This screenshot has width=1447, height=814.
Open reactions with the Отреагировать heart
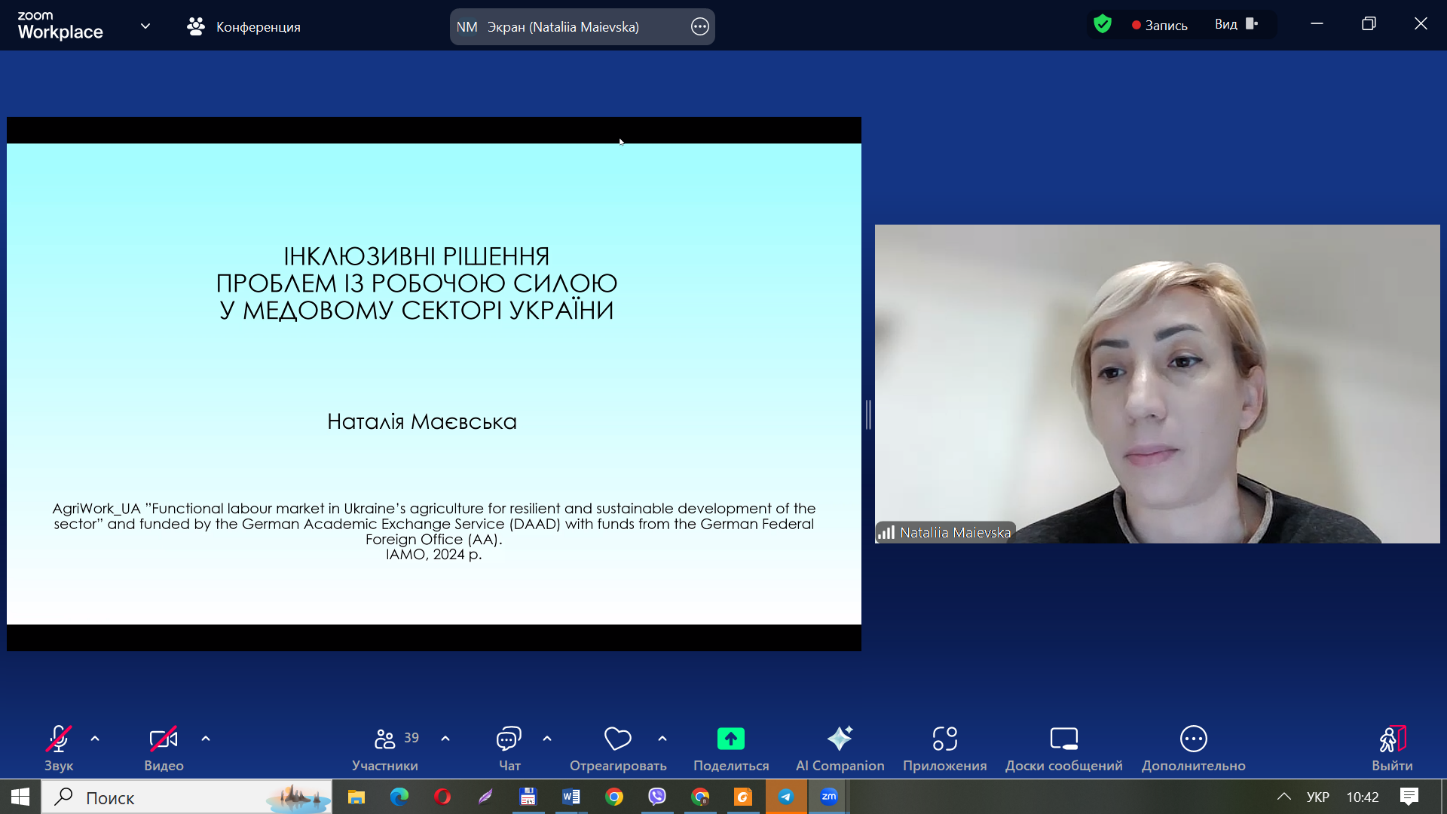(x=618, y=748)
